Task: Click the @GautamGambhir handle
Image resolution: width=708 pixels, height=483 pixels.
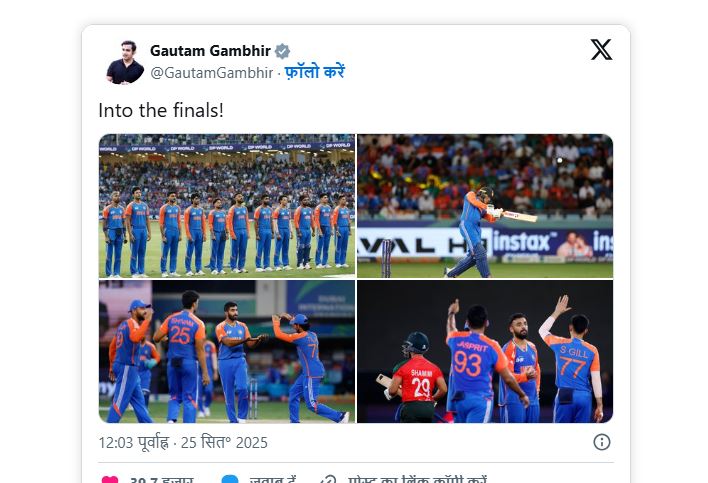Action: [x=211, y=72]
